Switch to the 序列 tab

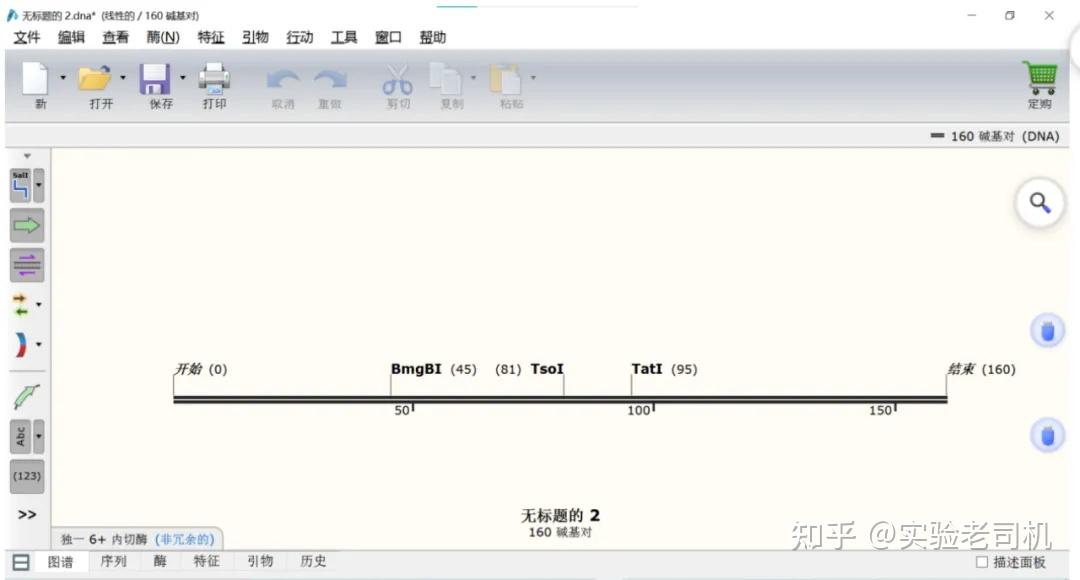(x=113, y=561)
